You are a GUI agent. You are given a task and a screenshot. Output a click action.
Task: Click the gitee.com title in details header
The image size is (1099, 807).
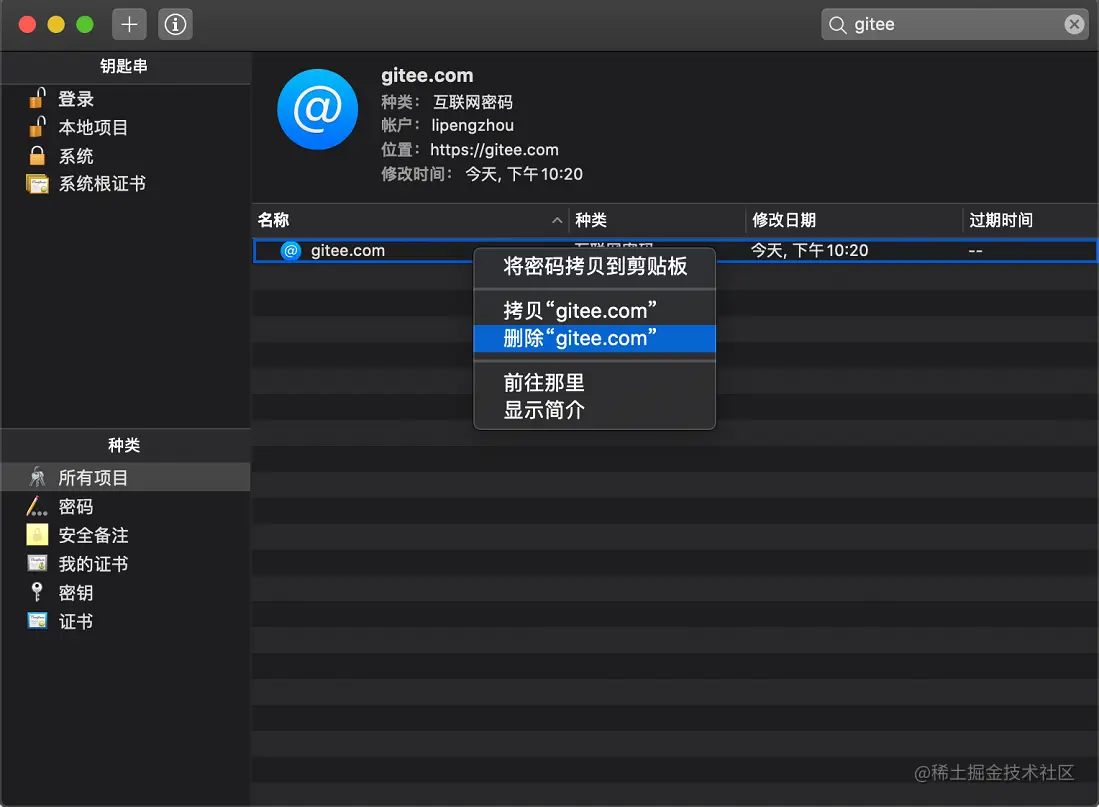427,75
